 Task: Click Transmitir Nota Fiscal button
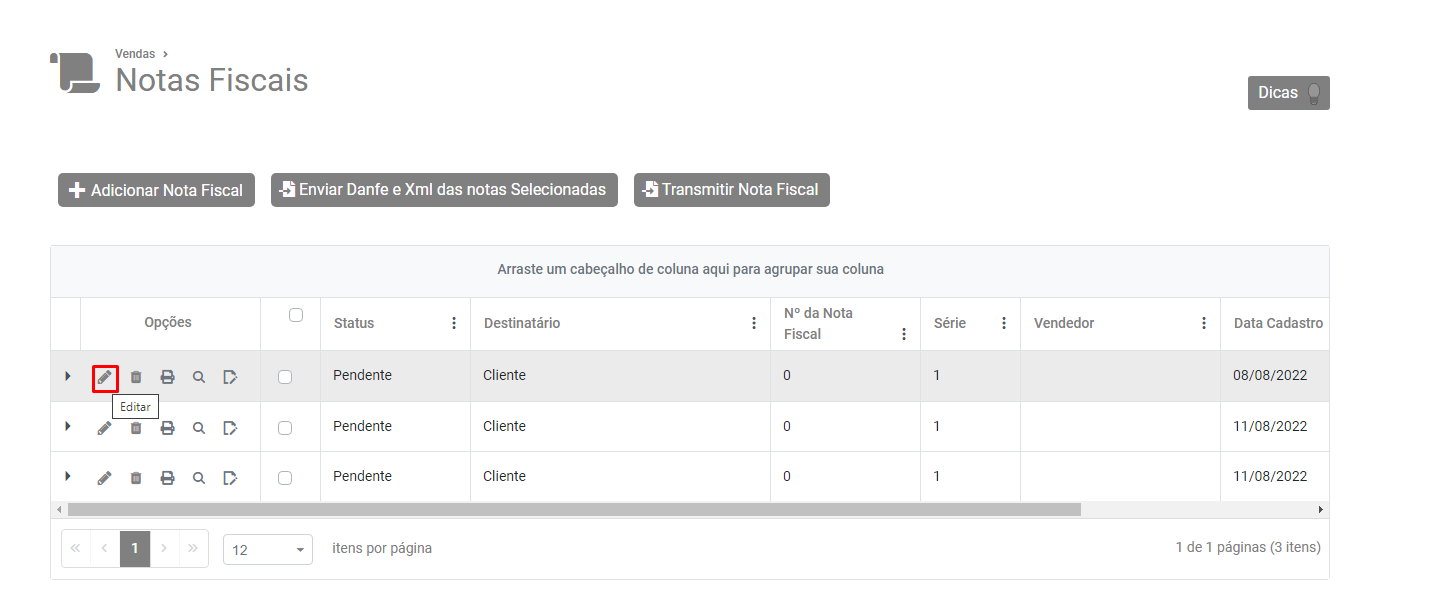point(731,190)
